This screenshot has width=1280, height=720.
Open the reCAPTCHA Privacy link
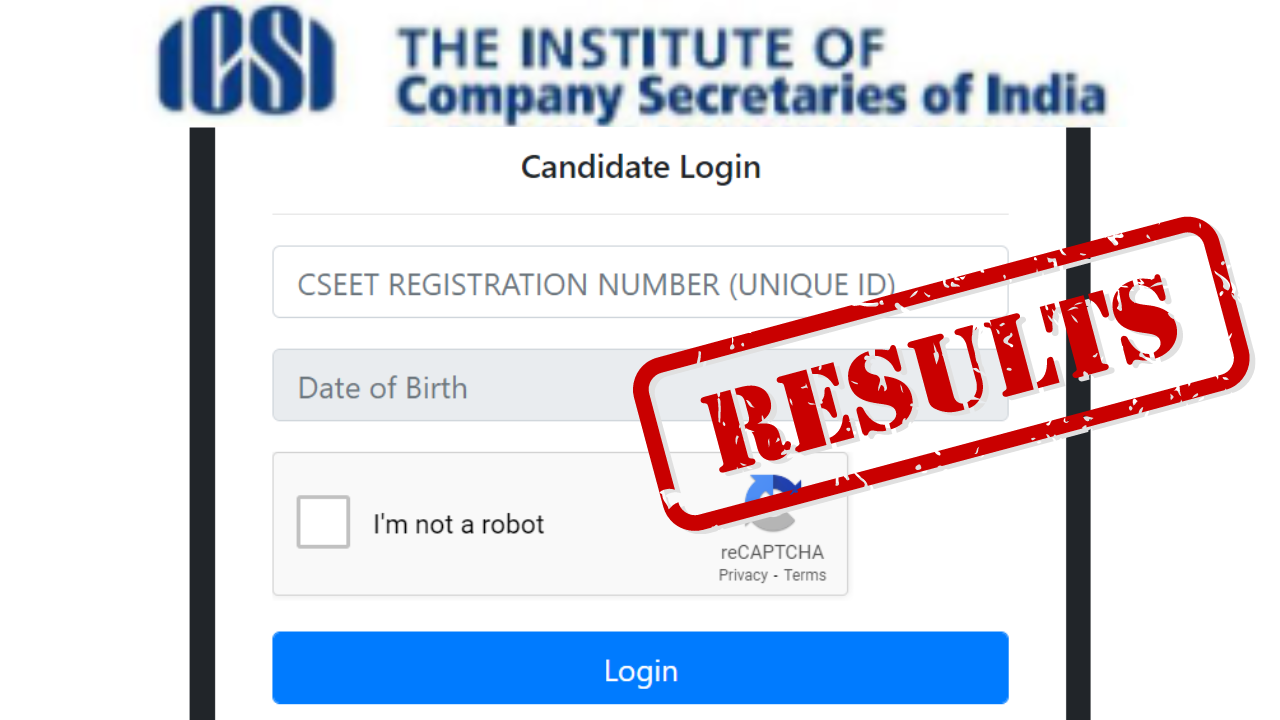click(742, 575)
